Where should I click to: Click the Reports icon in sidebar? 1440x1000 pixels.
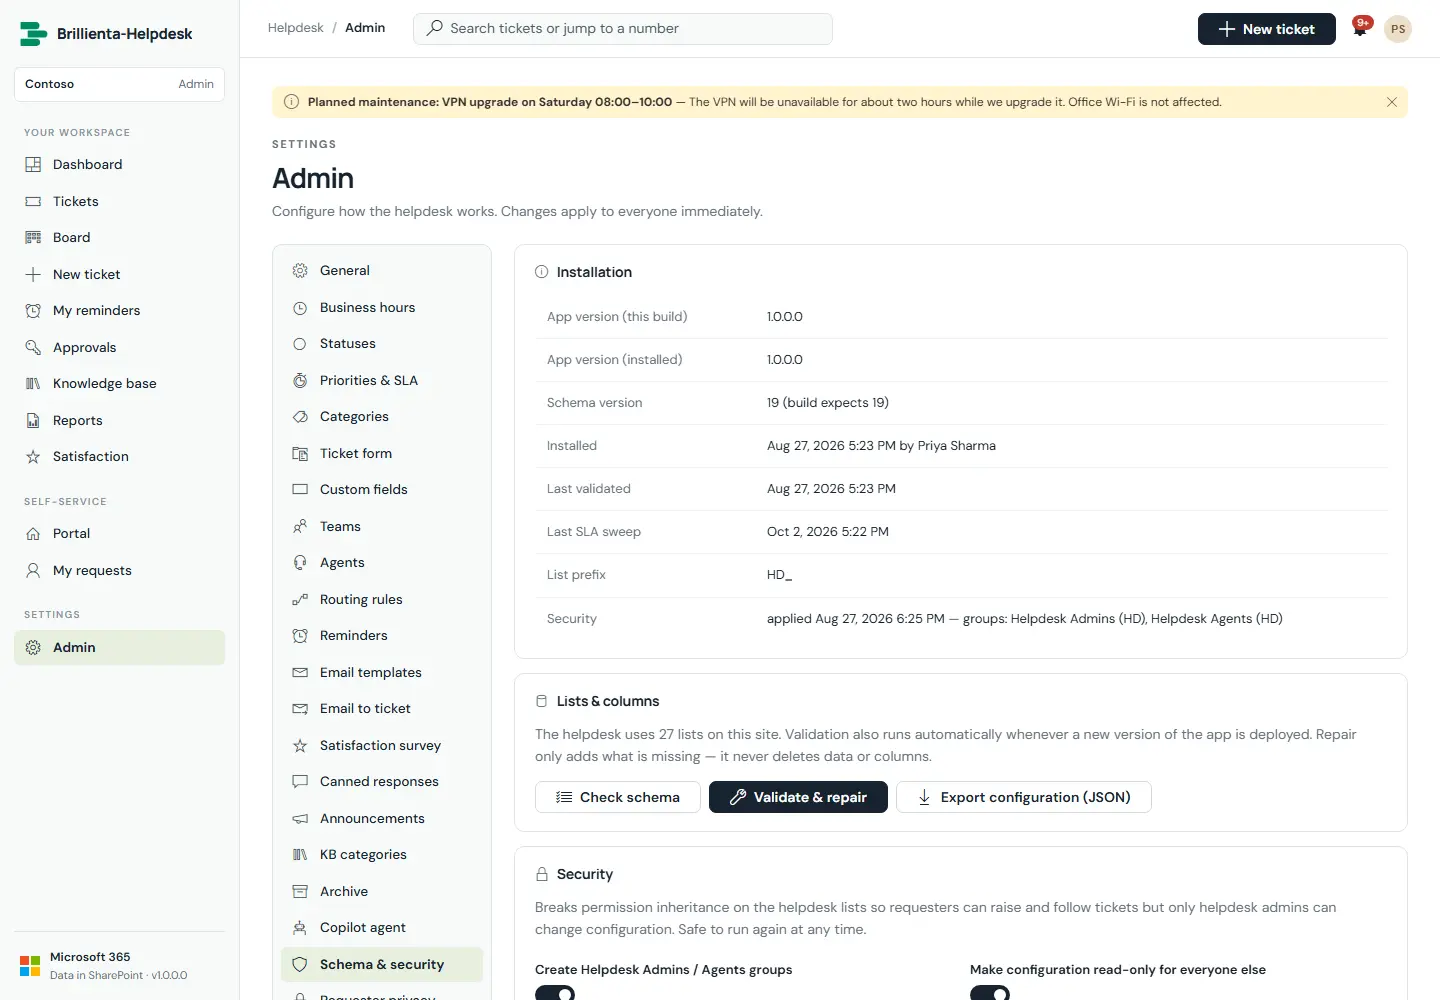pos(33,420)
